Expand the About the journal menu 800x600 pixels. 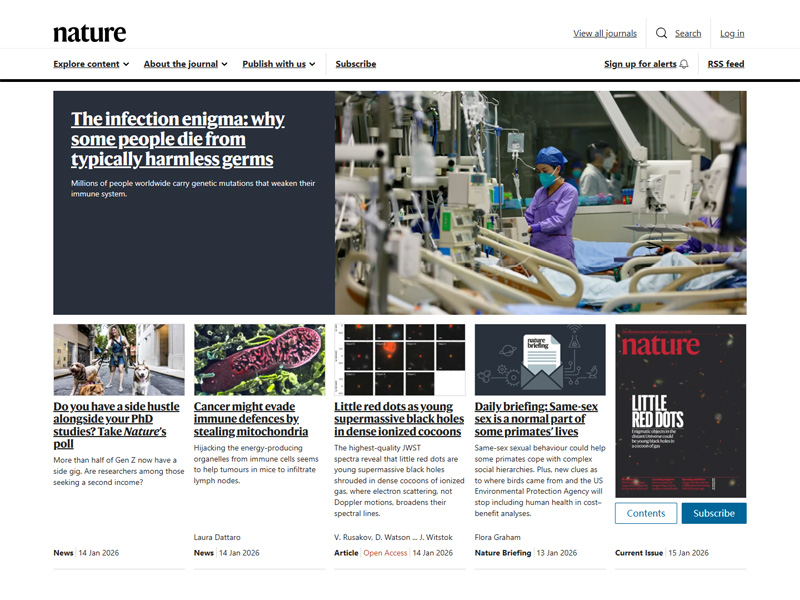click(x=185, y=64)
